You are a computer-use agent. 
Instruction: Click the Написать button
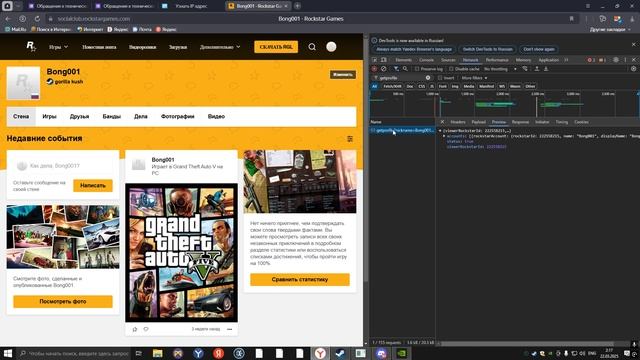coord(93,185)
